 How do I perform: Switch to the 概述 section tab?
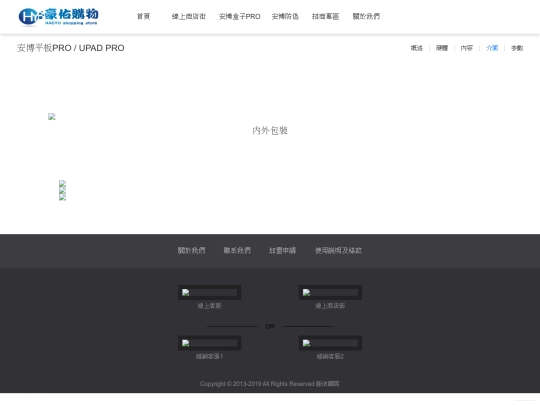417,48
